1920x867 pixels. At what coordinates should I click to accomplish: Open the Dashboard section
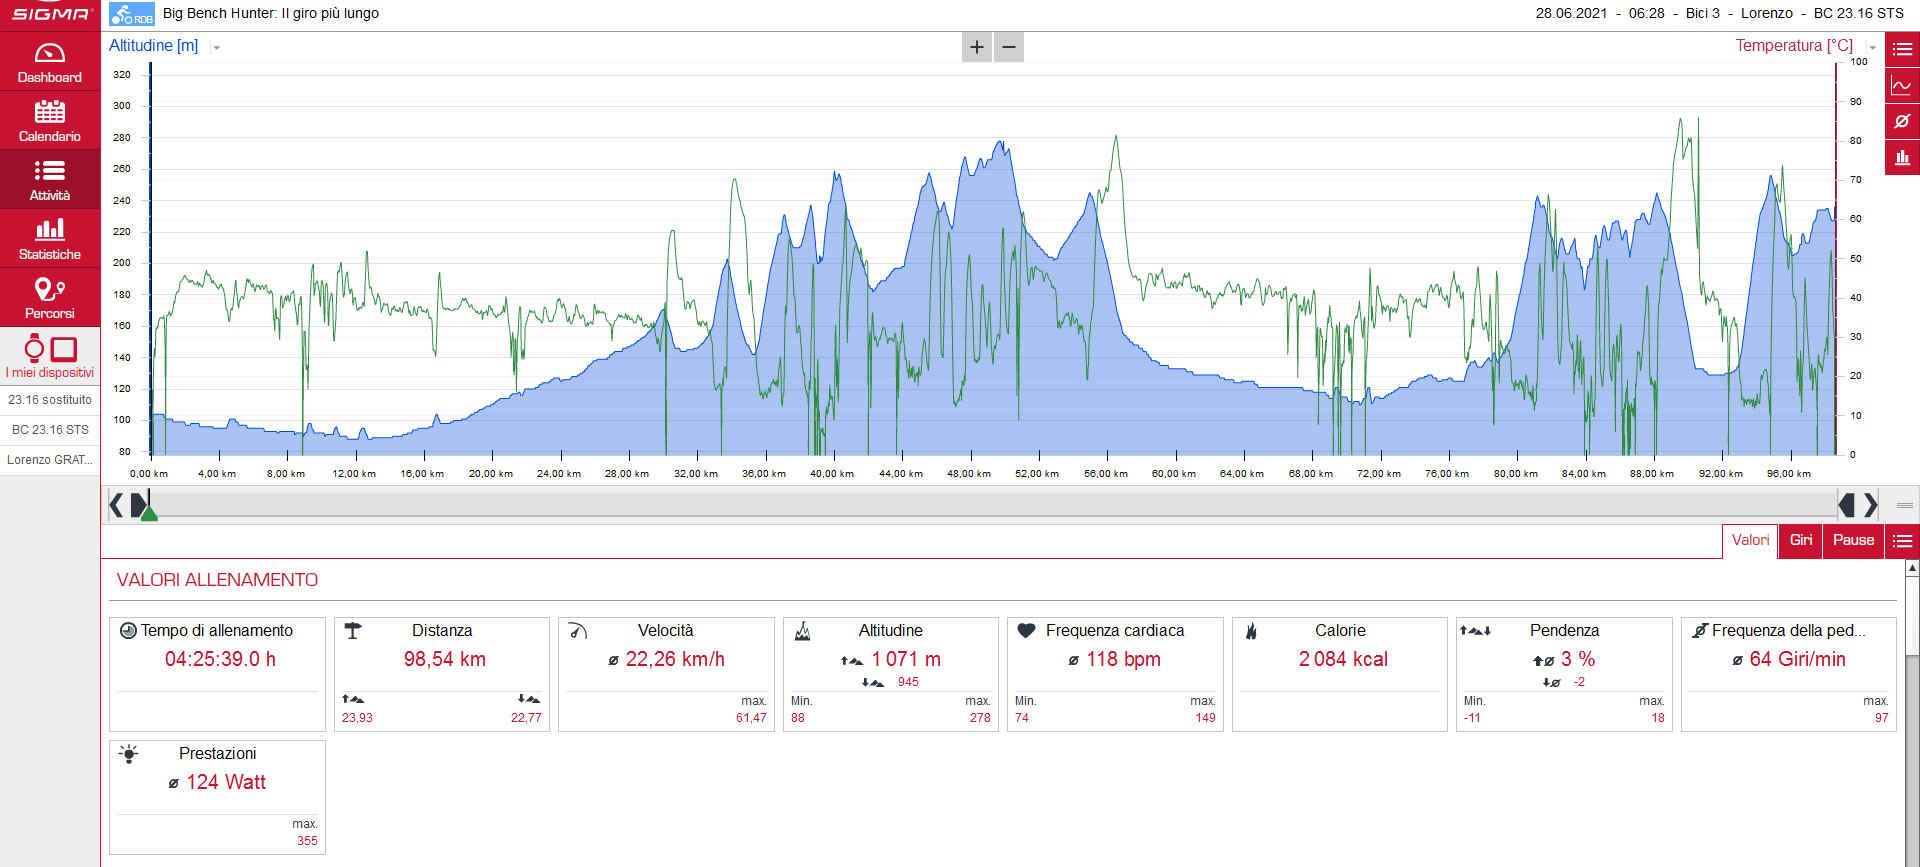pyautogui.click(x=50, y=62)
